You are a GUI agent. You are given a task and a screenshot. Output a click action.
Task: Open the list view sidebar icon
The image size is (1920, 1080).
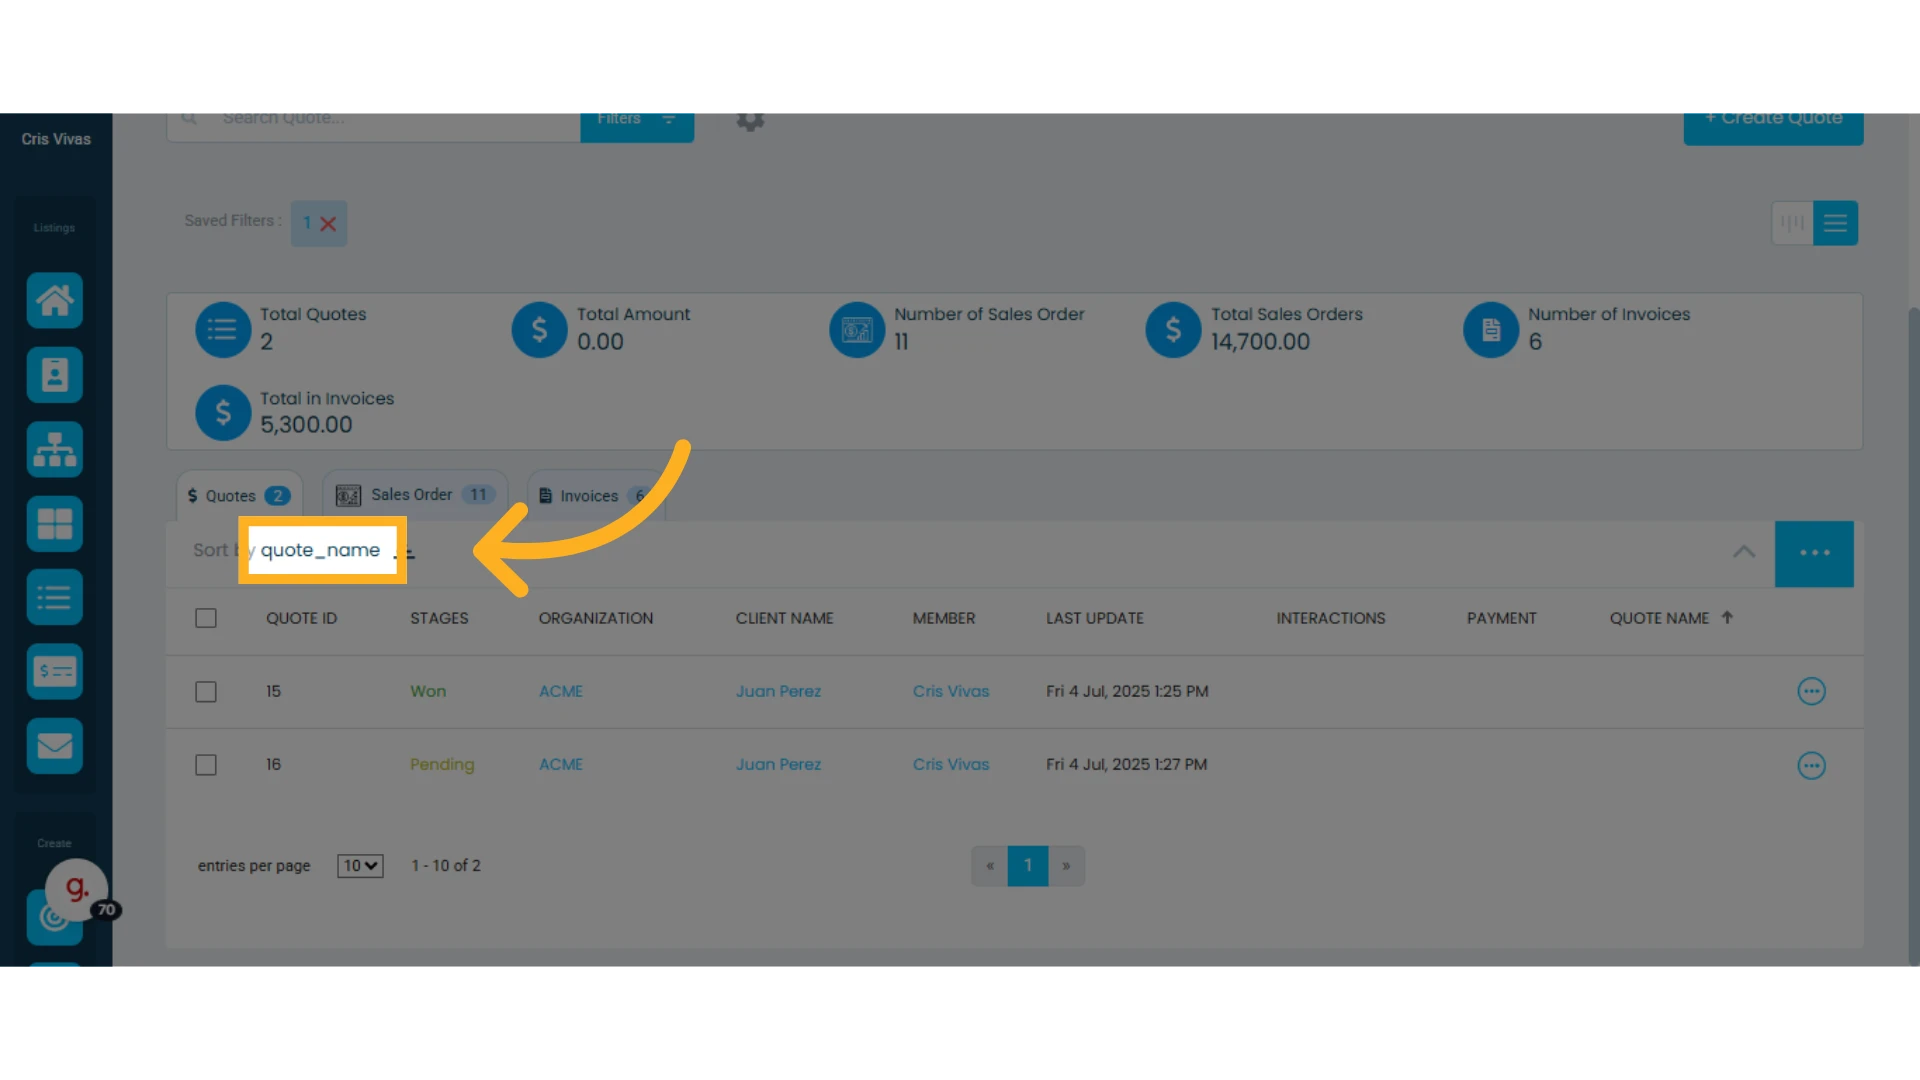pos(54,597)
